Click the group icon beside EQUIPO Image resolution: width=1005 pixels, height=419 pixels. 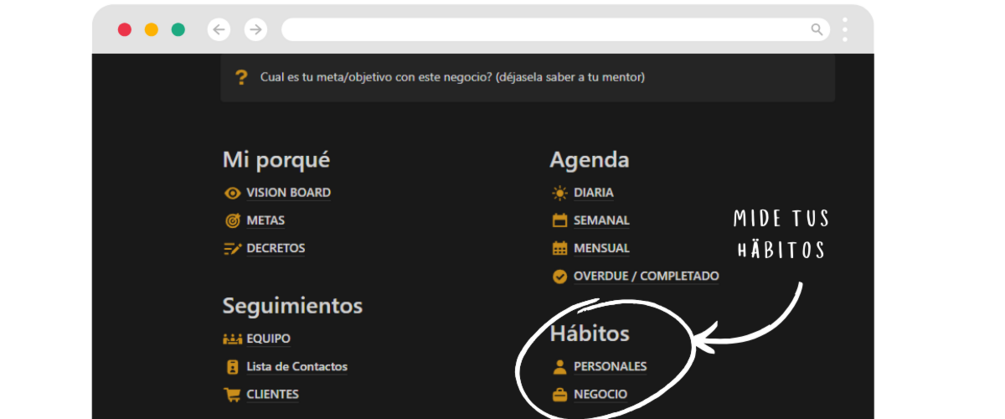pos(232,339)
